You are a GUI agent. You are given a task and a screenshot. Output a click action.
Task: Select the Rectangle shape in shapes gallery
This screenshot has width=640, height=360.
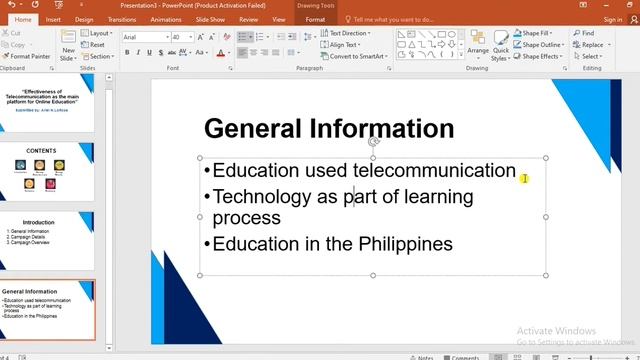click(442, 34)
